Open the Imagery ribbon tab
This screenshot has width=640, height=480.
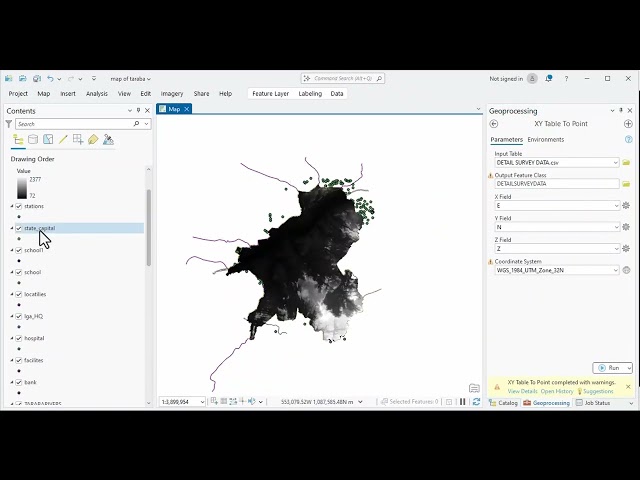pyautogui.click(x=172, y=93)
